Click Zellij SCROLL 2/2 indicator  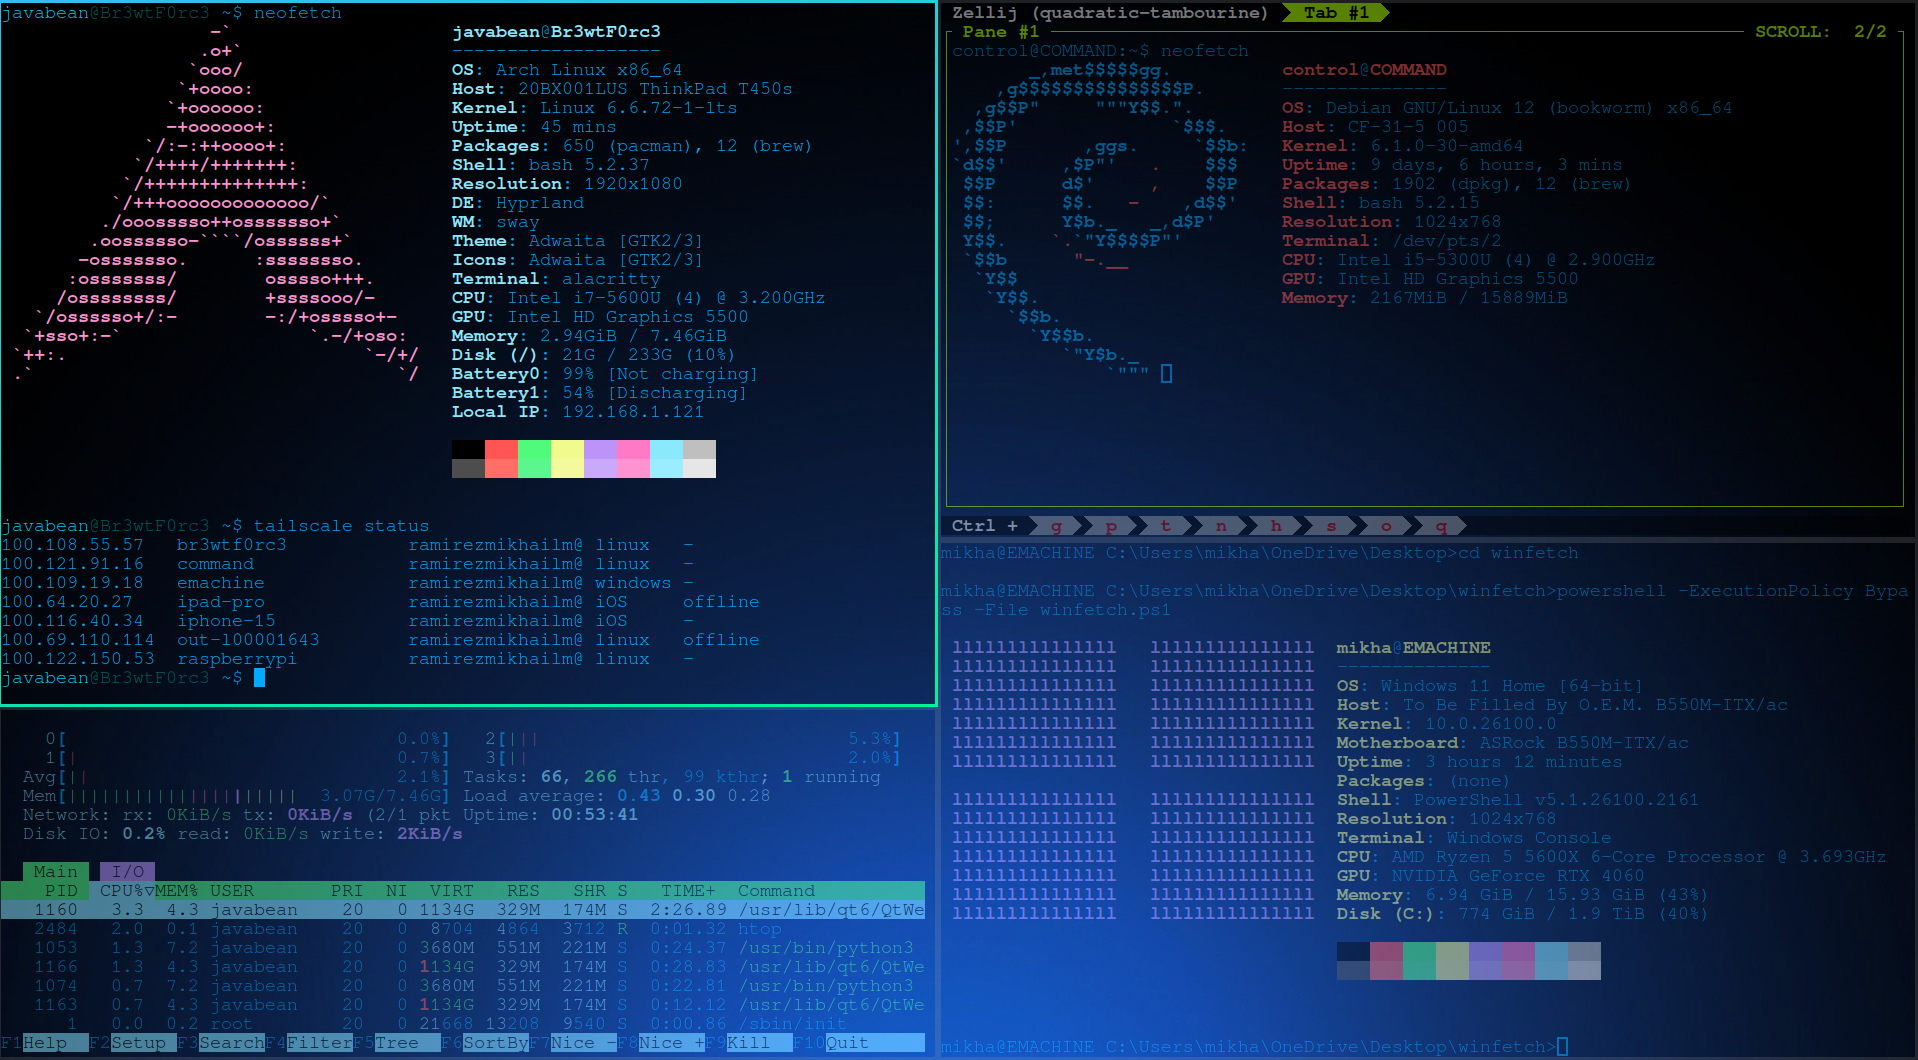(1821, 31)
